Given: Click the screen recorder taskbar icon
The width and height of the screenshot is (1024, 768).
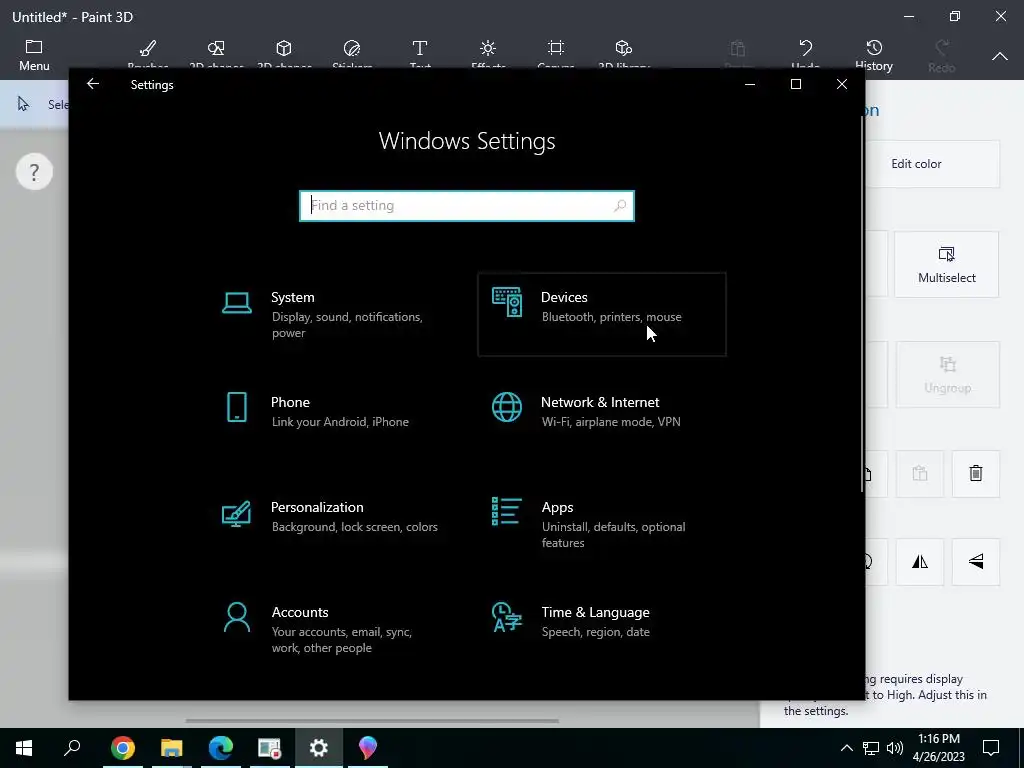Looking at the screenshot, I should point(269,748).
